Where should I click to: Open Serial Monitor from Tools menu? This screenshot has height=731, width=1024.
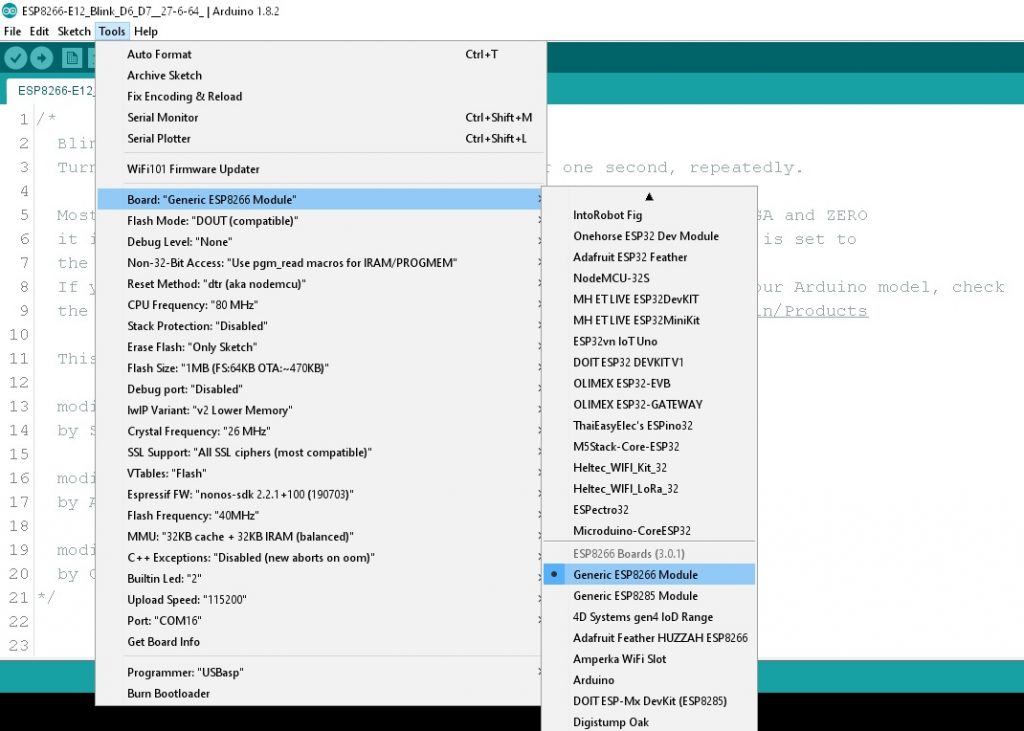320,118
